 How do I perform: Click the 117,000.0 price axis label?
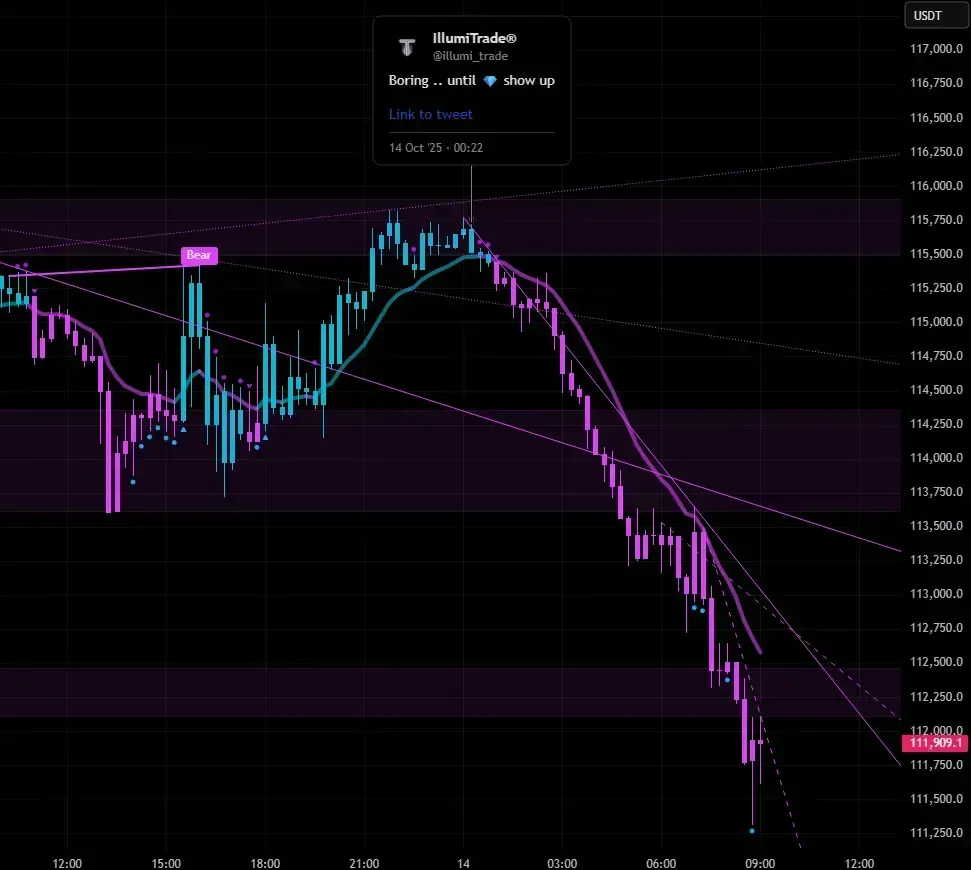click(936, 49)
